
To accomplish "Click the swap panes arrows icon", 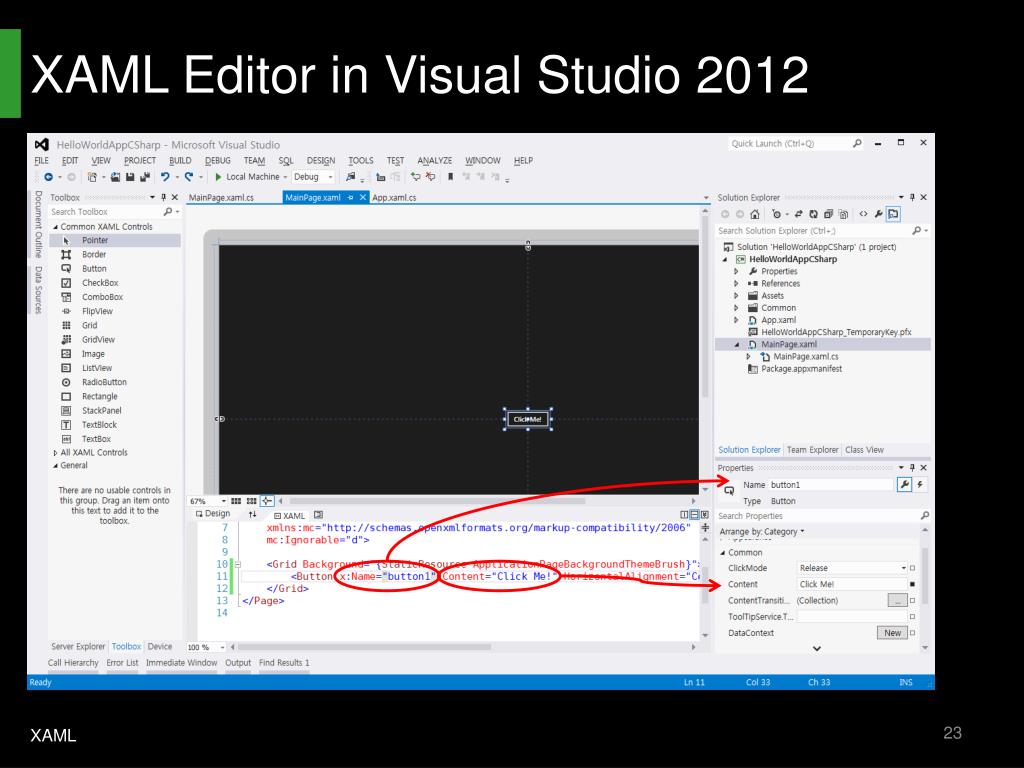I will pyautogui.click(x=253, y=515).
